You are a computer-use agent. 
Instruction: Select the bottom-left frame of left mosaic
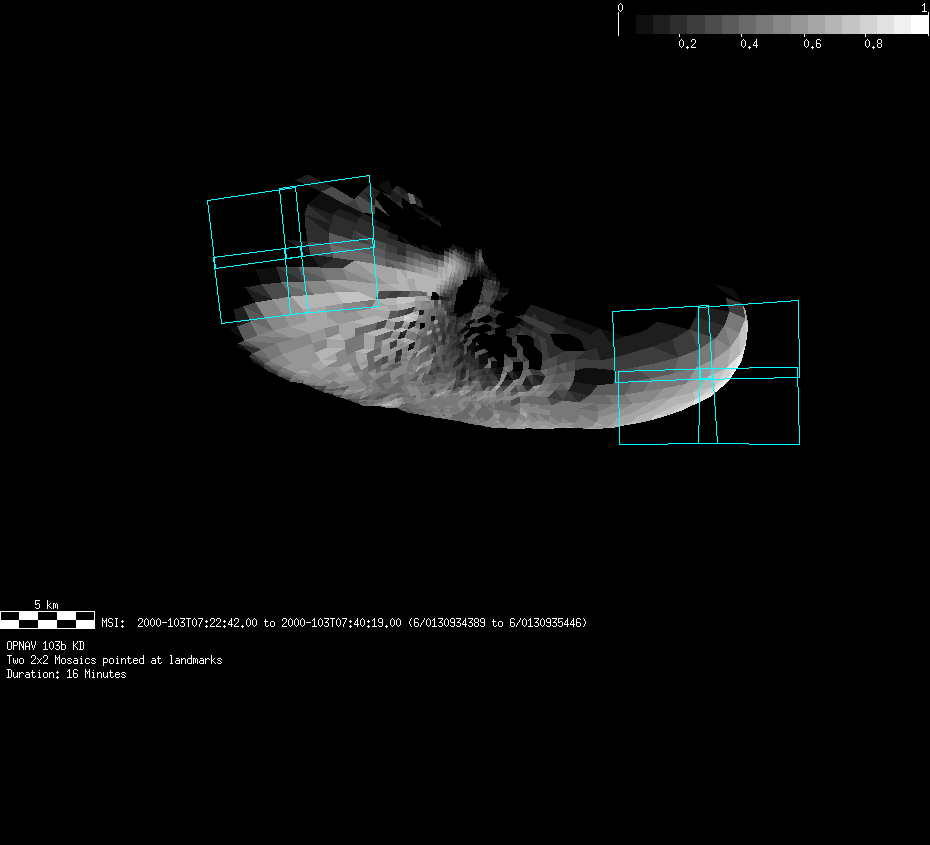[255, 290]
